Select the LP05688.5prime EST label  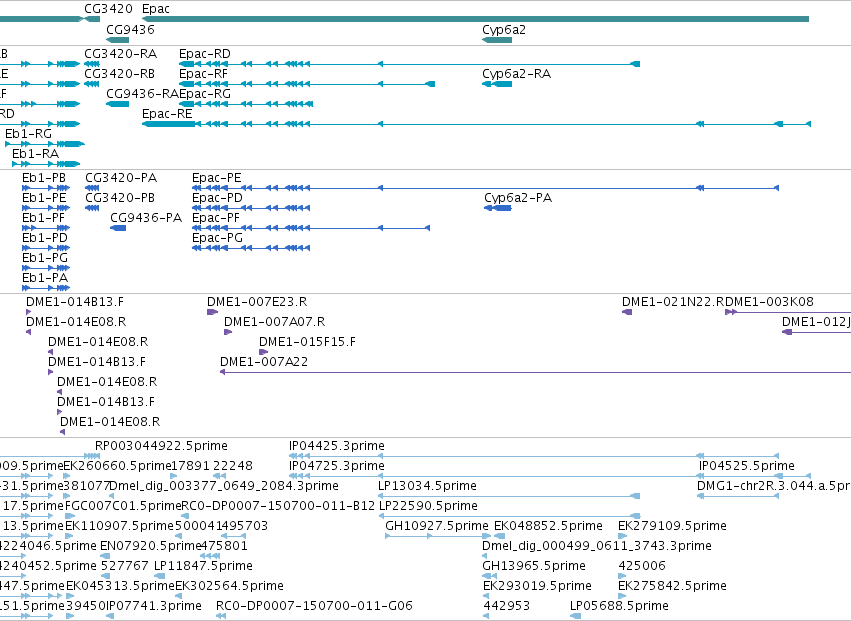[x=619, y=606]
